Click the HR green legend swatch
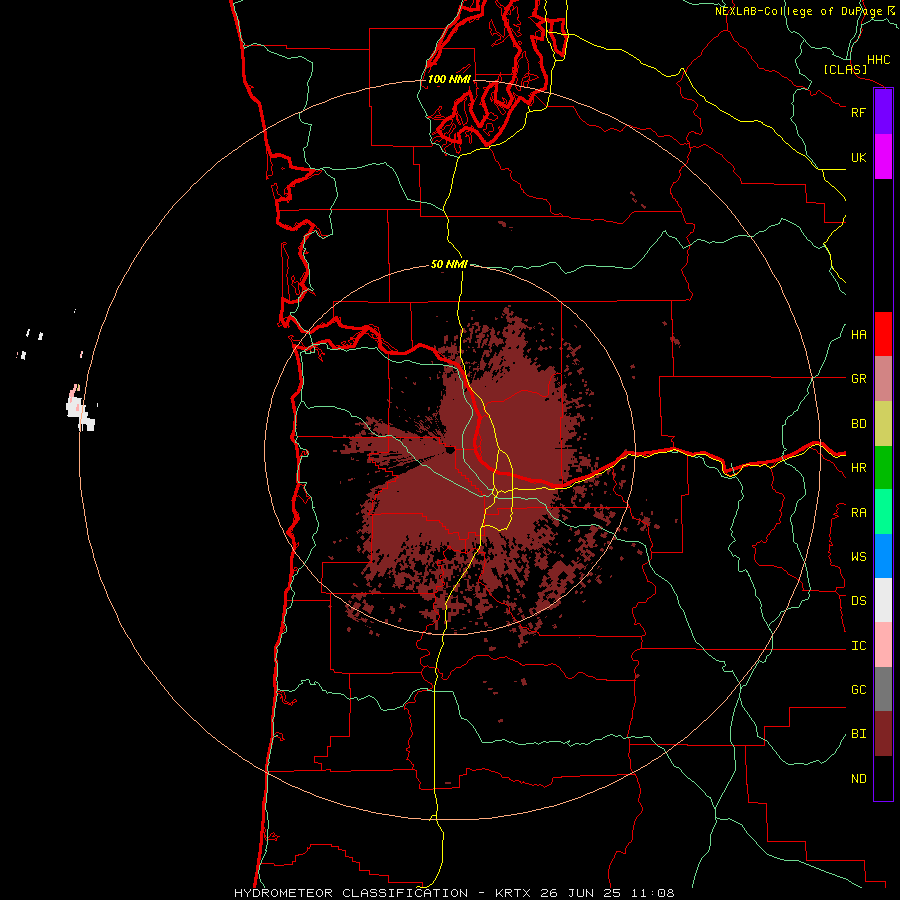Image resolution: width=900 pixels, height=900 pixels. (883, 468)
